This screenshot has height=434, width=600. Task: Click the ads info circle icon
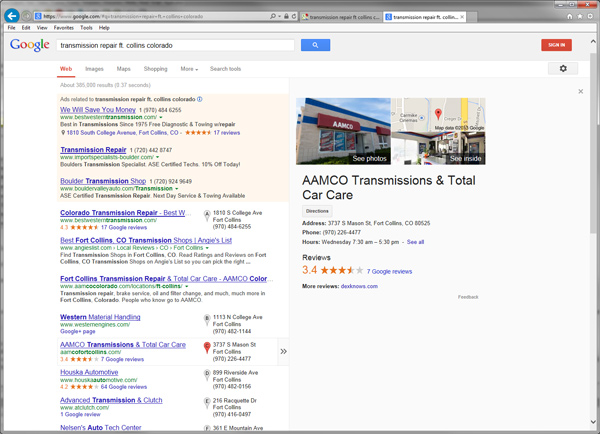pos(200,99)
